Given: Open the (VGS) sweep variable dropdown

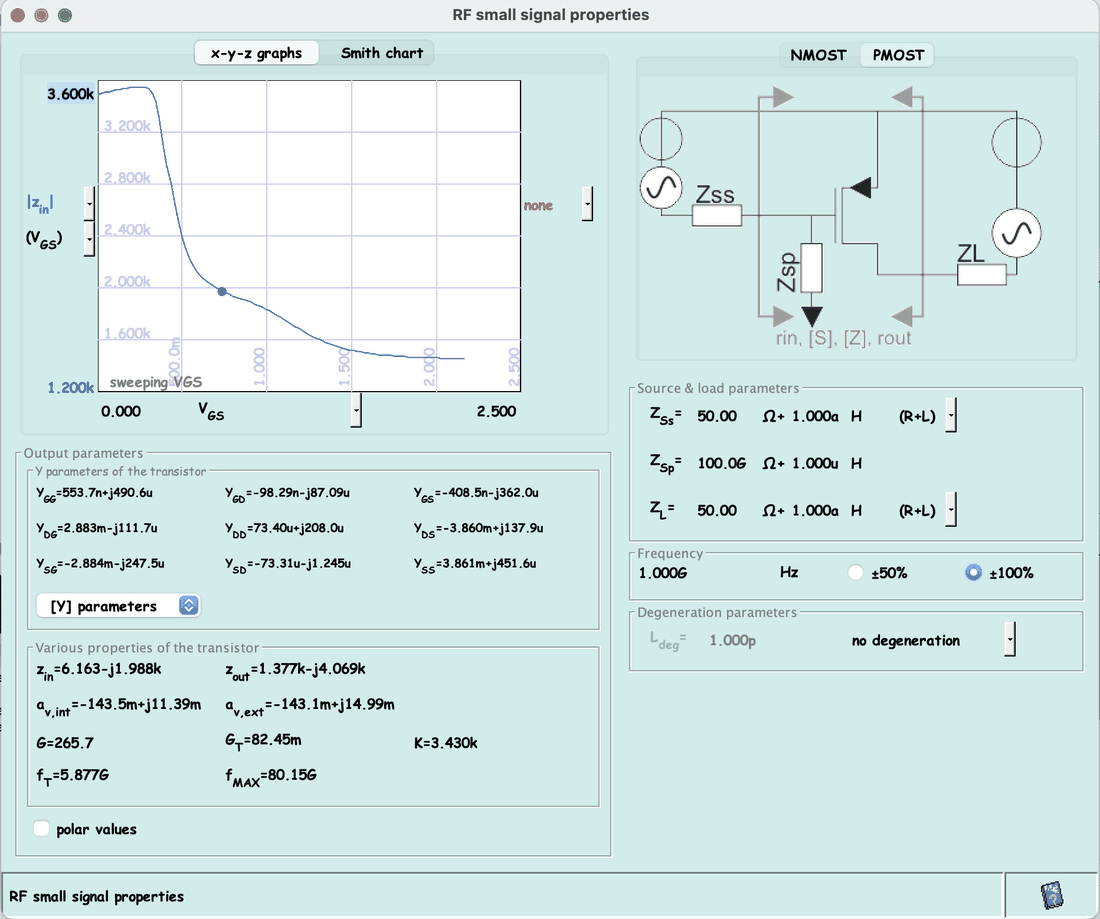Looking at the screenshot, I should (x=89, y=239).
